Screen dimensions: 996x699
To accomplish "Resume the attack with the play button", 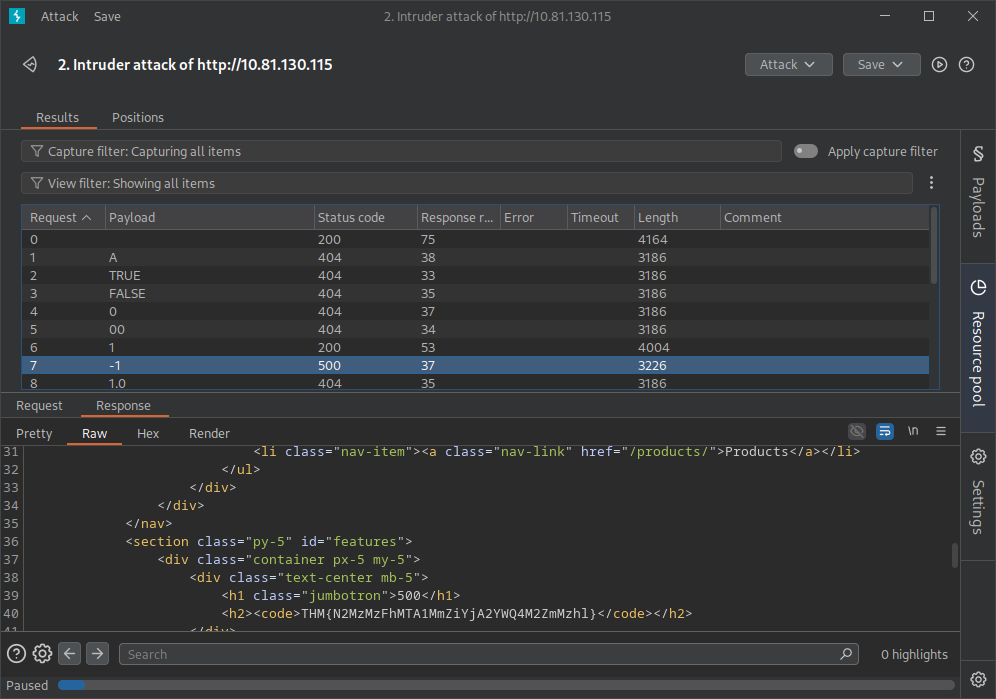I will click(x=939, y=64).
